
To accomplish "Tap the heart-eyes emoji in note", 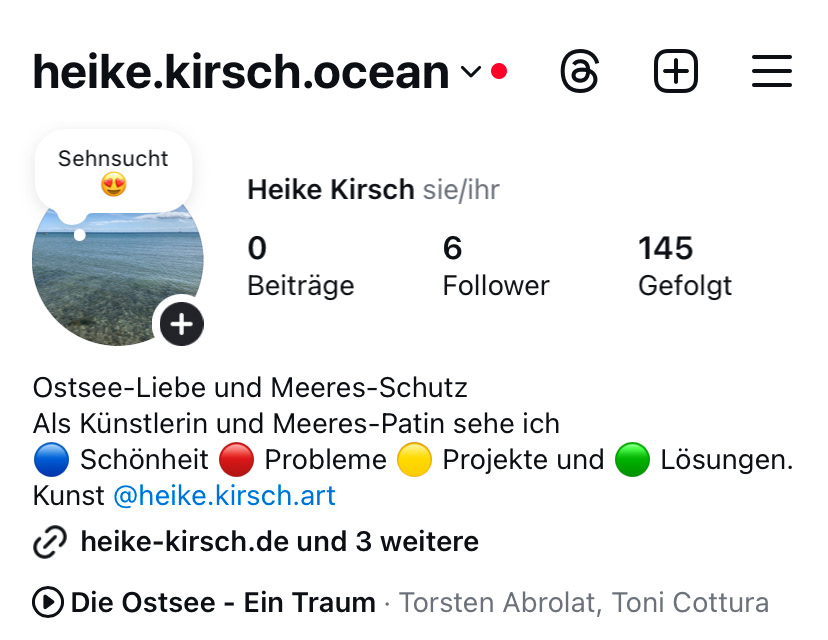I will (x=114, y=185).
